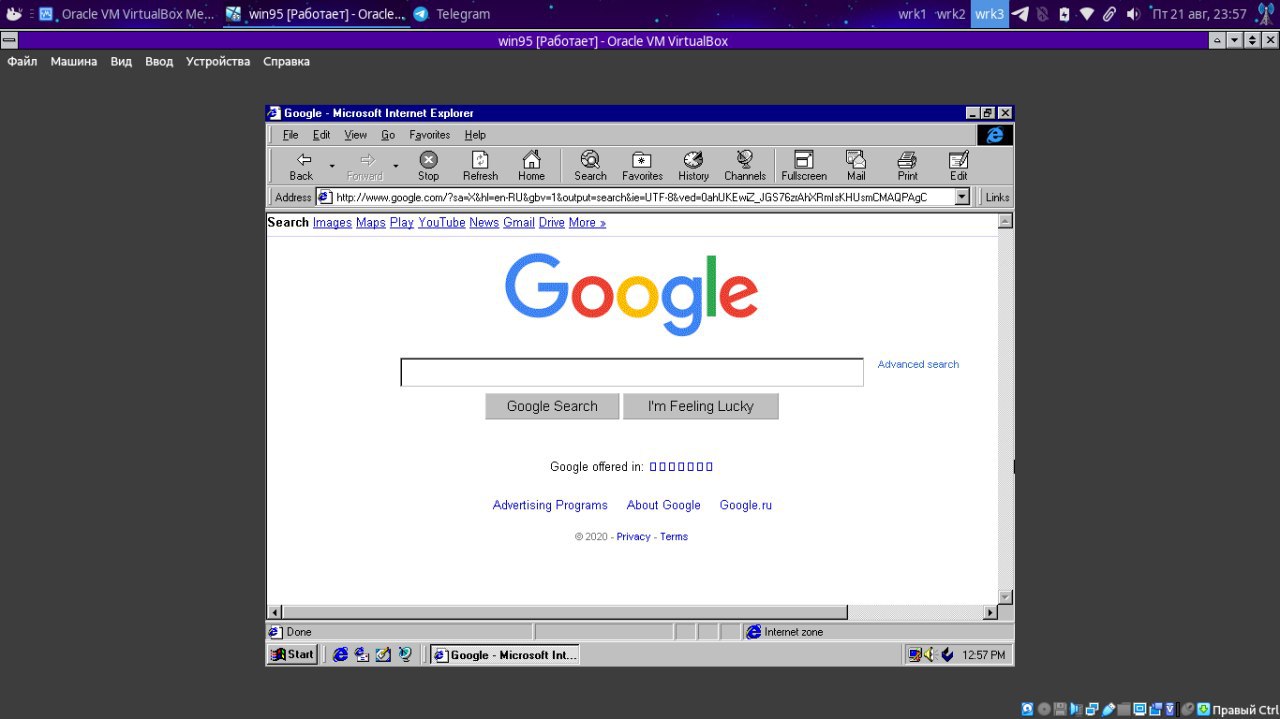Open the Help menu in Internet Explorer
This screenshot has height=719, width=1280.
475,135
